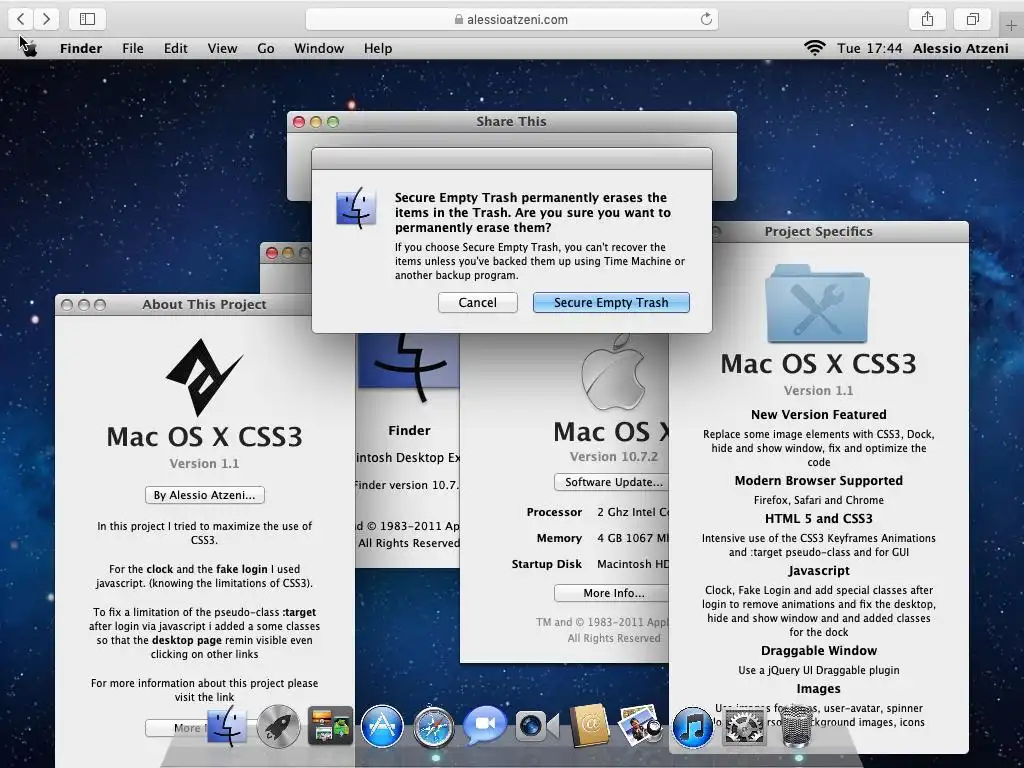Click 'New Version Featured' heading
Image resolution: width=1024 pixels, height=768 pixels.
[x=818, y=415]
